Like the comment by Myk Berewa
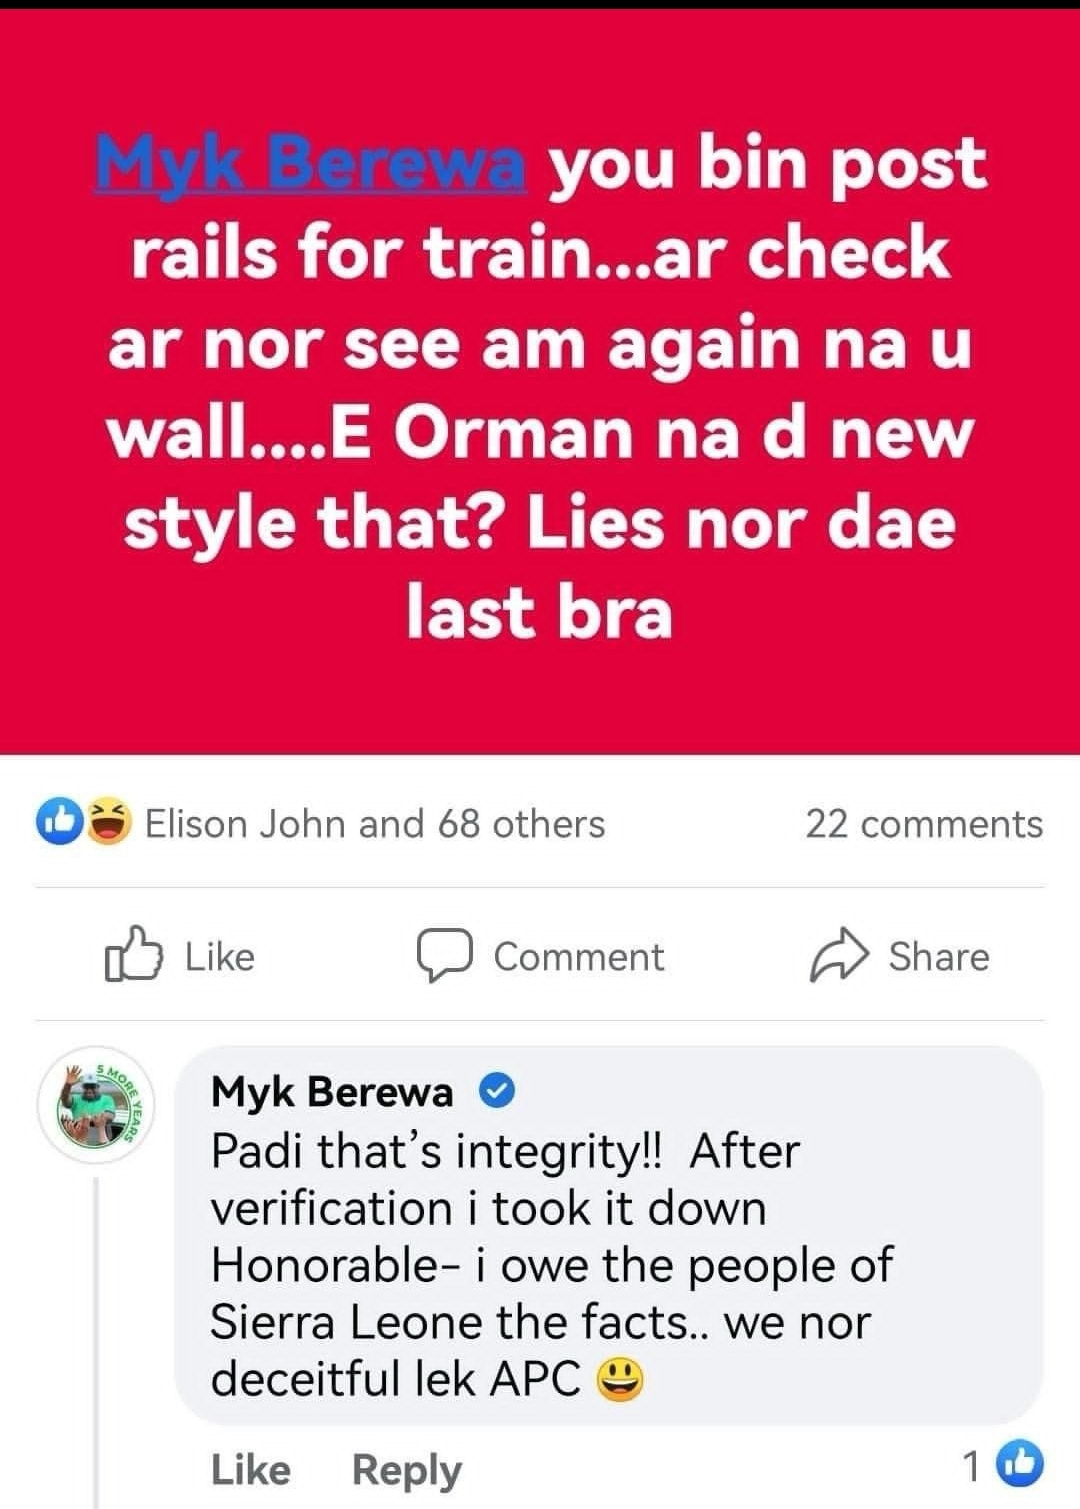 (251, 1469)
